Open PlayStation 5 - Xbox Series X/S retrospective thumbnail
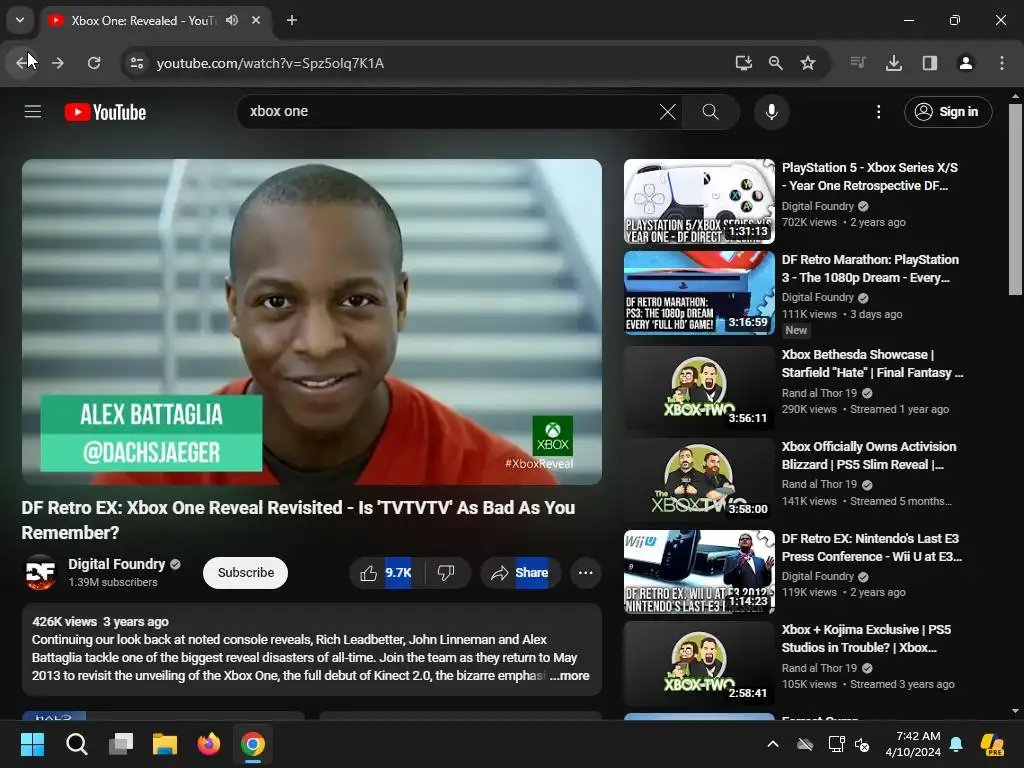Viewport: 1024px width, 768px height. click(x=699, y=202)
